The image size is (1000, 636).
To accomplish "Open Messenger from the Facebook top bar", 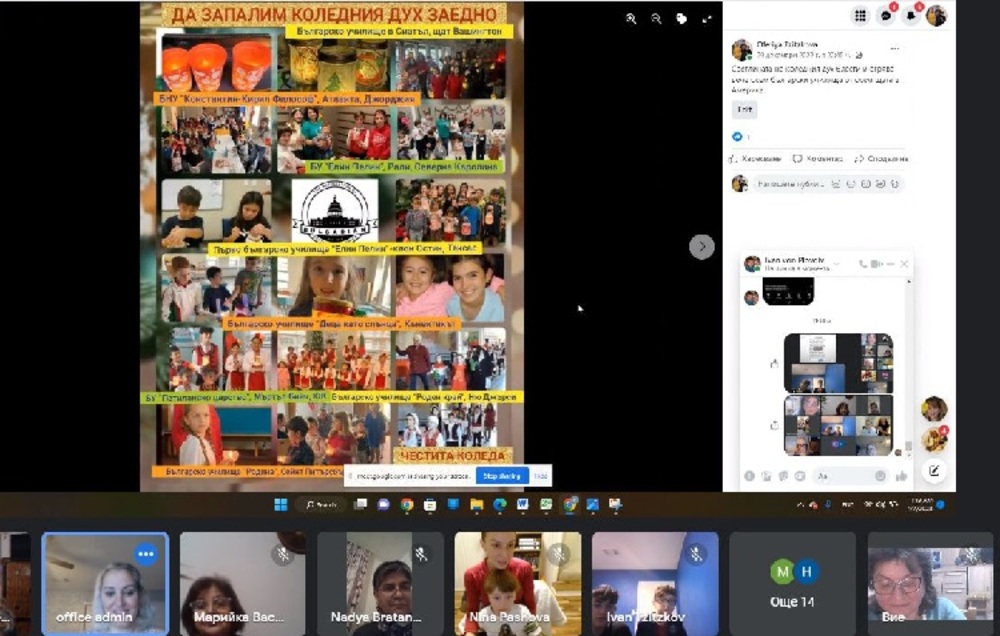I will tap(886, 16).
